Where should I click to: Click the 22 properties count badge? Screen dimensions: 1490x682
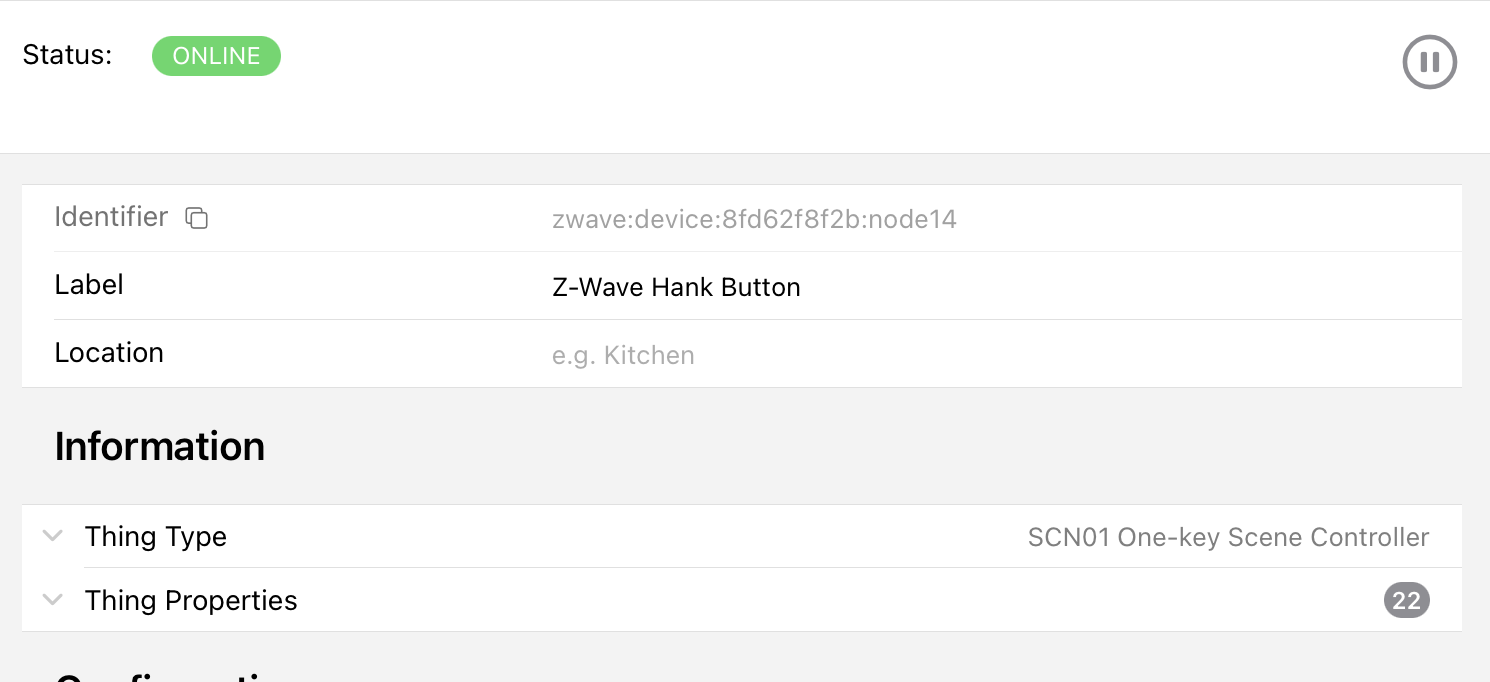[1406, 600]
